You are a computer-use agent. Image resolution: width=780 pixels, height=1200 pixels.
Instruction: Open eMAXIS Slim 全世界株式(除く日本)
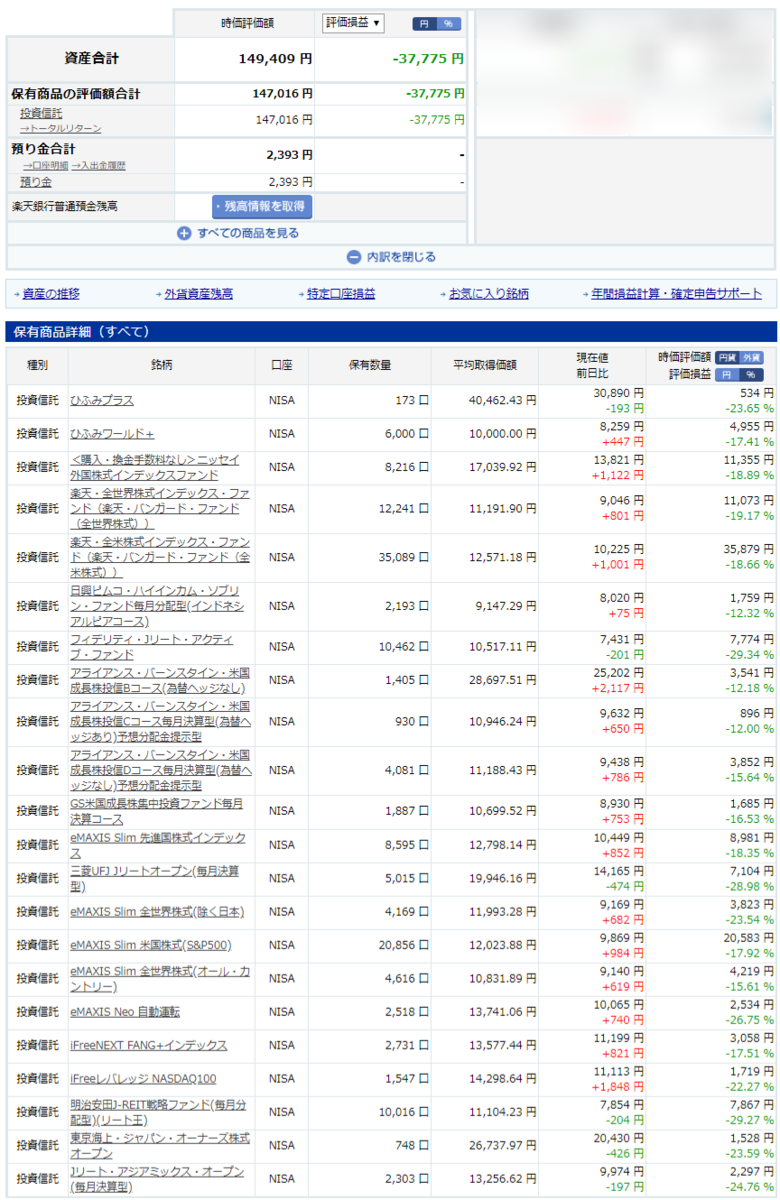157,912
